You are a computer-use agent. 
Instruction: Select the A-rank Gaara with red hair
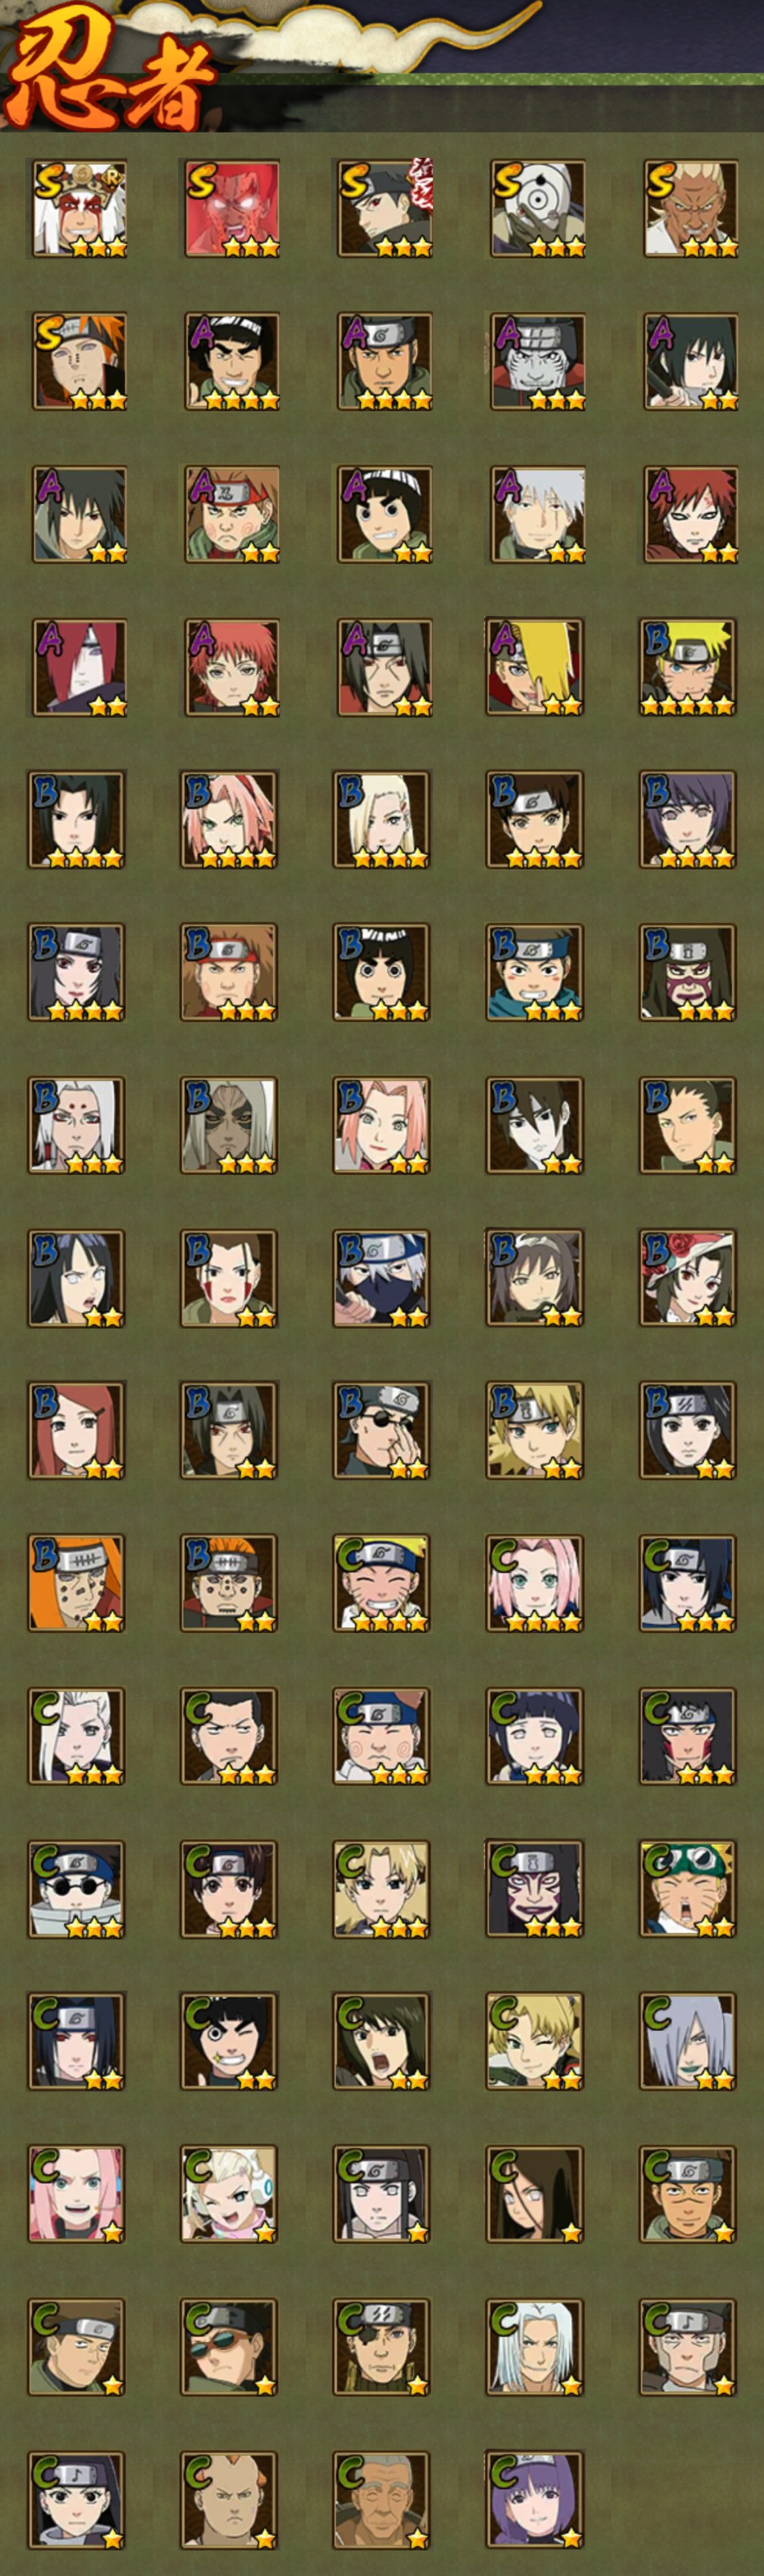(x=690, y=514)
